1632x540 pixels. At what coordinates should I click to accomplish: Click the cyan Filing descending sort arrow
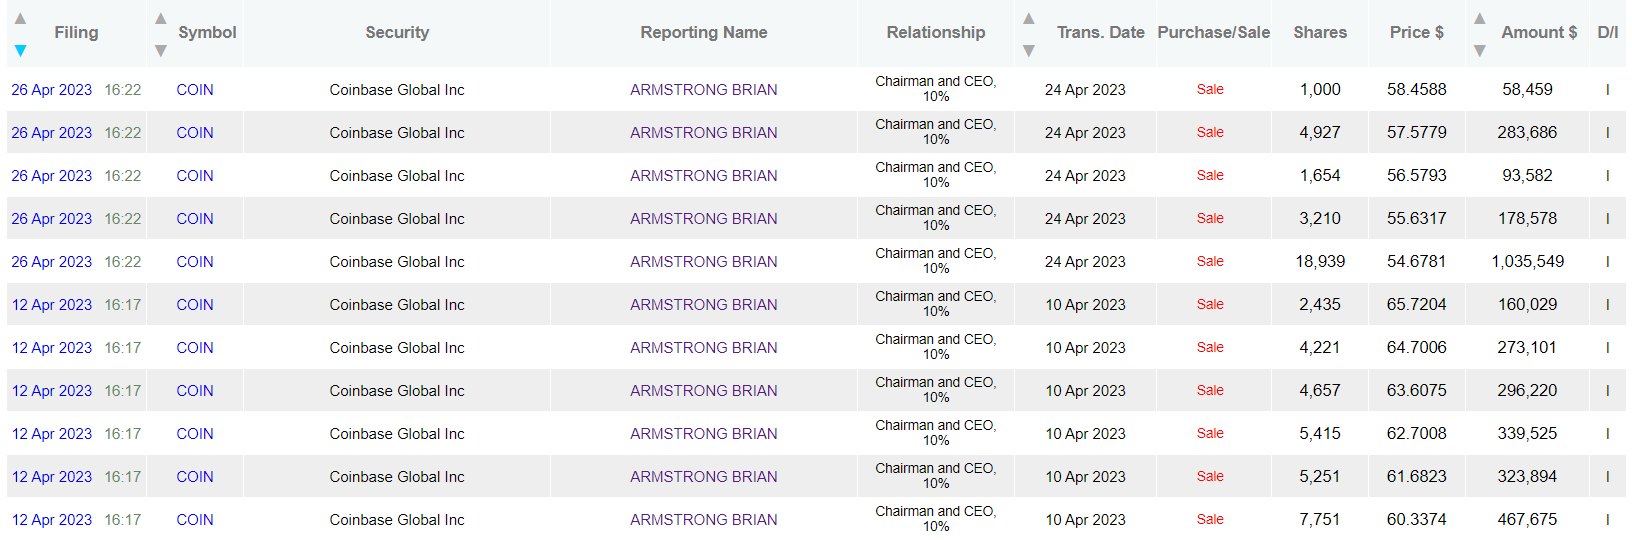coord(20,50)
